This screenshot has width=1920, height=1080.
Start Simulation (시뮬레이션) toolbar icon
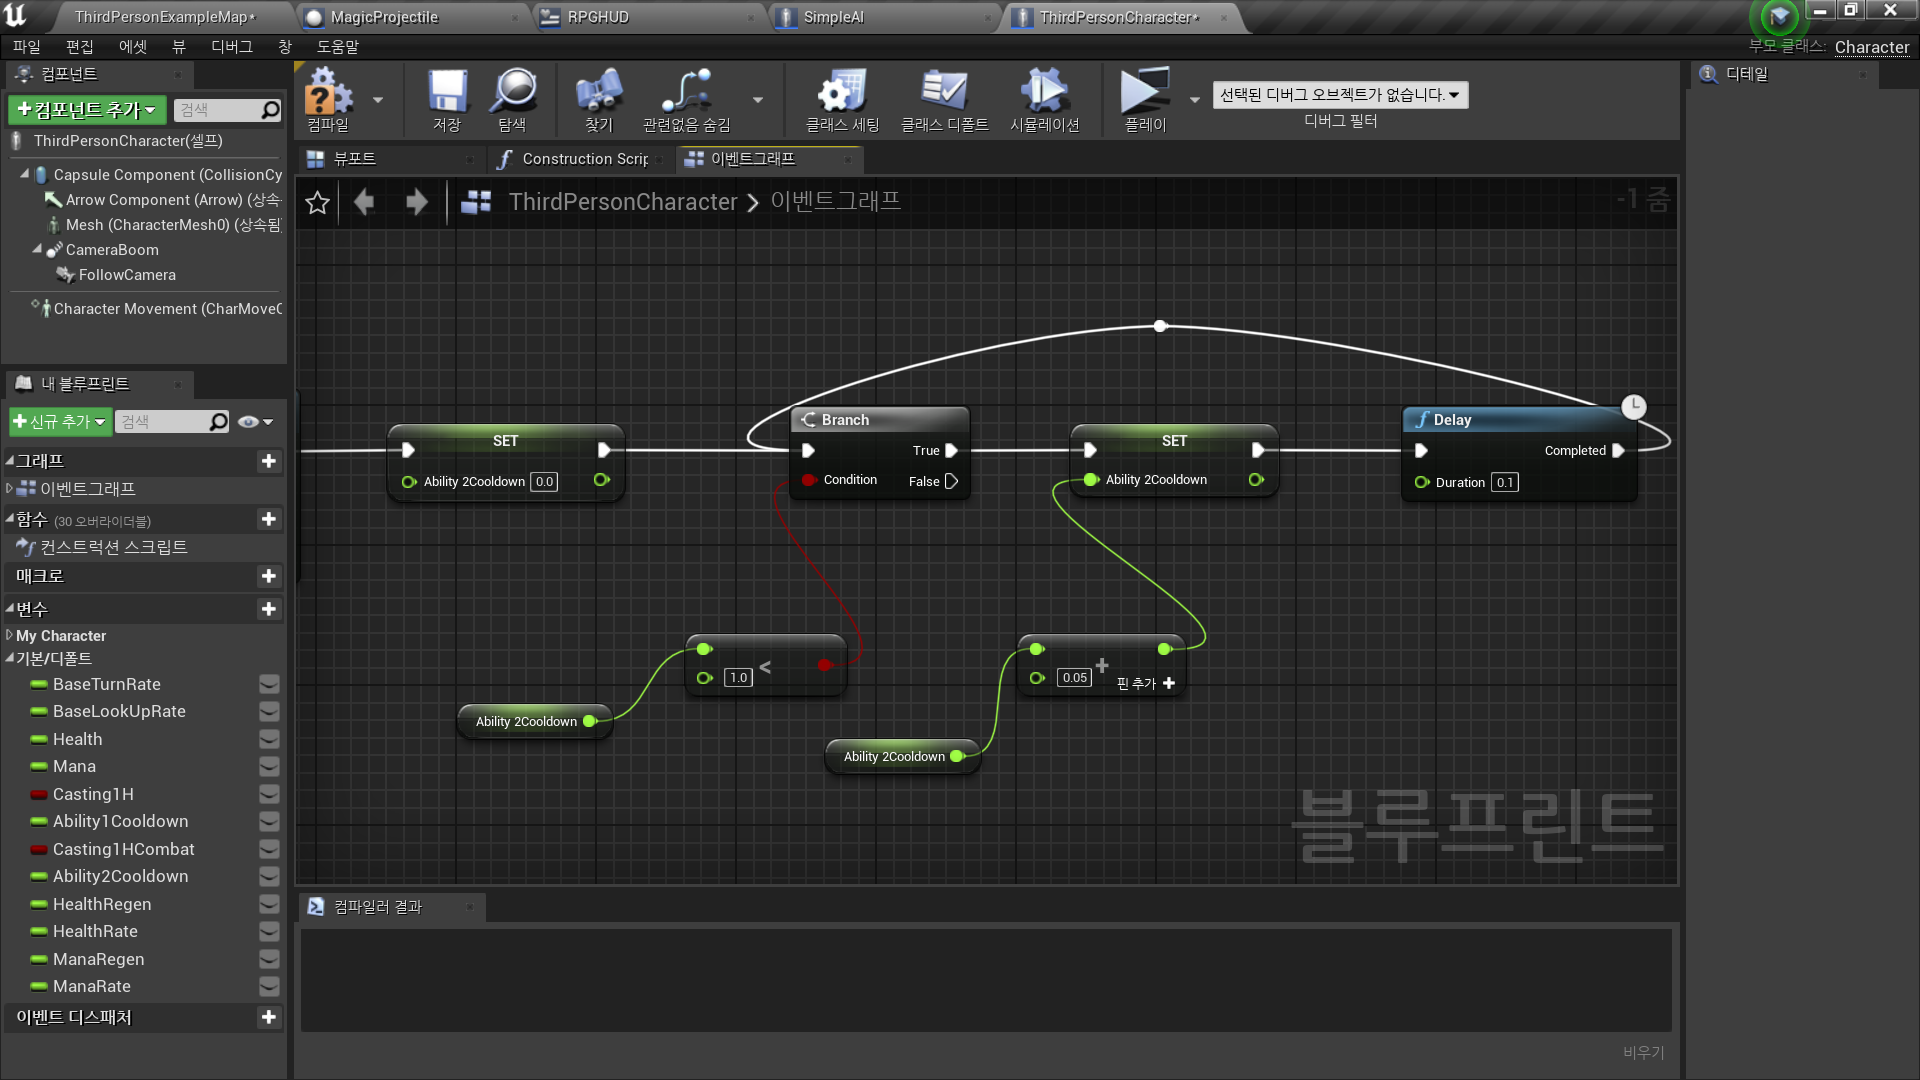1044,94
